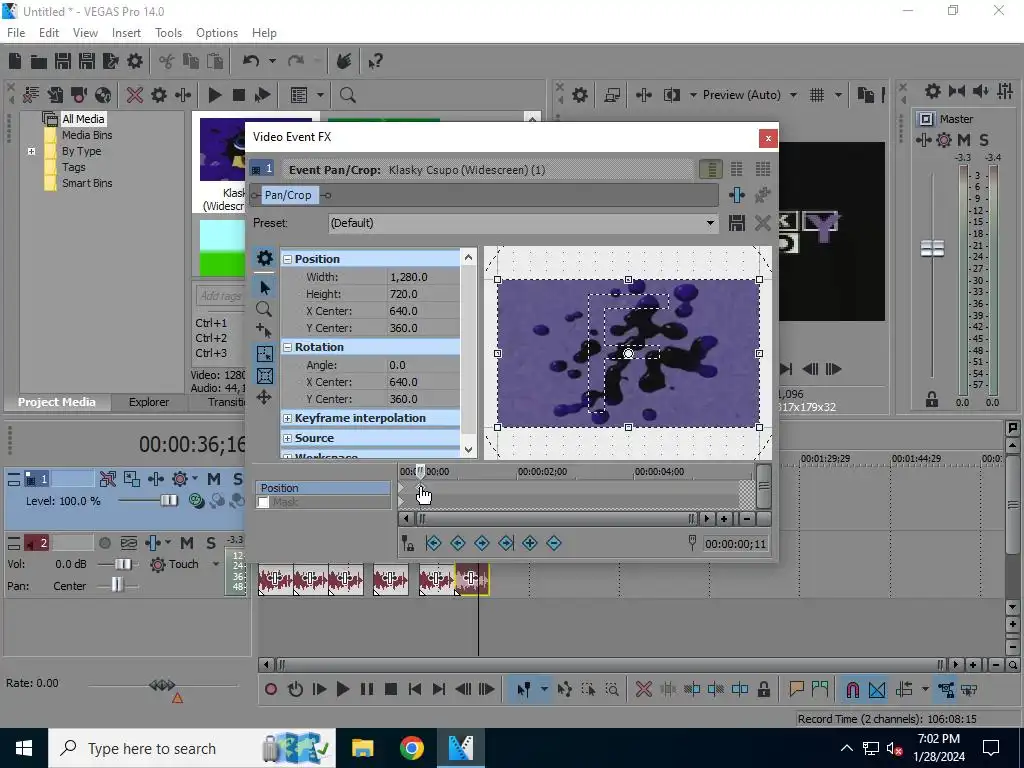This screenshot has width=1024, height=768.
Task: Click the New Project icon in main toolbar
Action: [15, 61]
